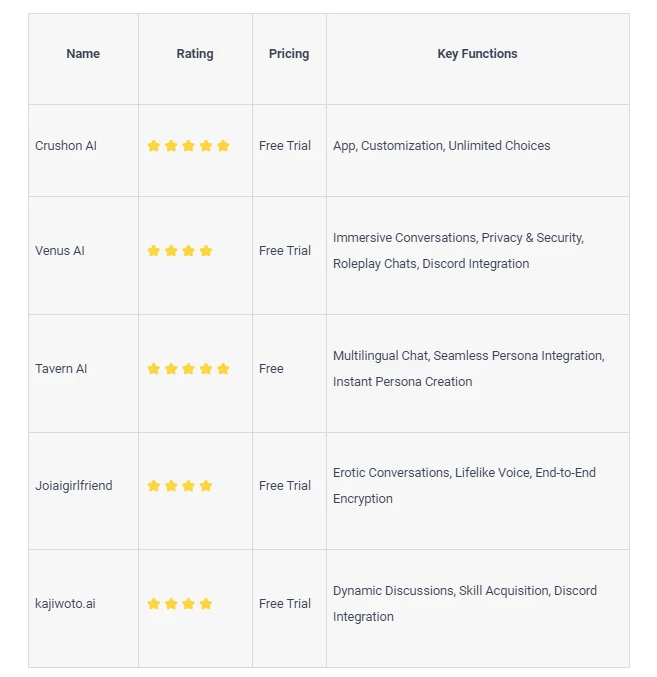
Task: Click the Name column header
Action: [83, 54]
